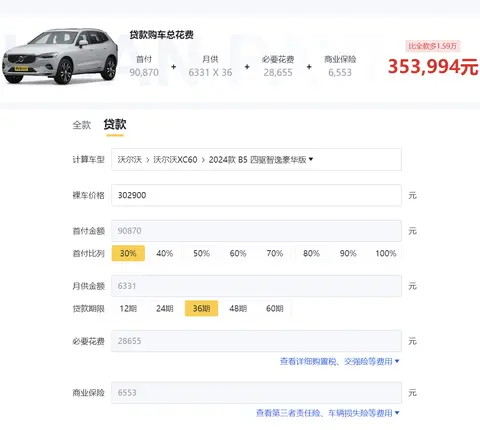Switch to the 全款 tab
The height and width of the screenshot is (430, 480).
coord(82,125)
